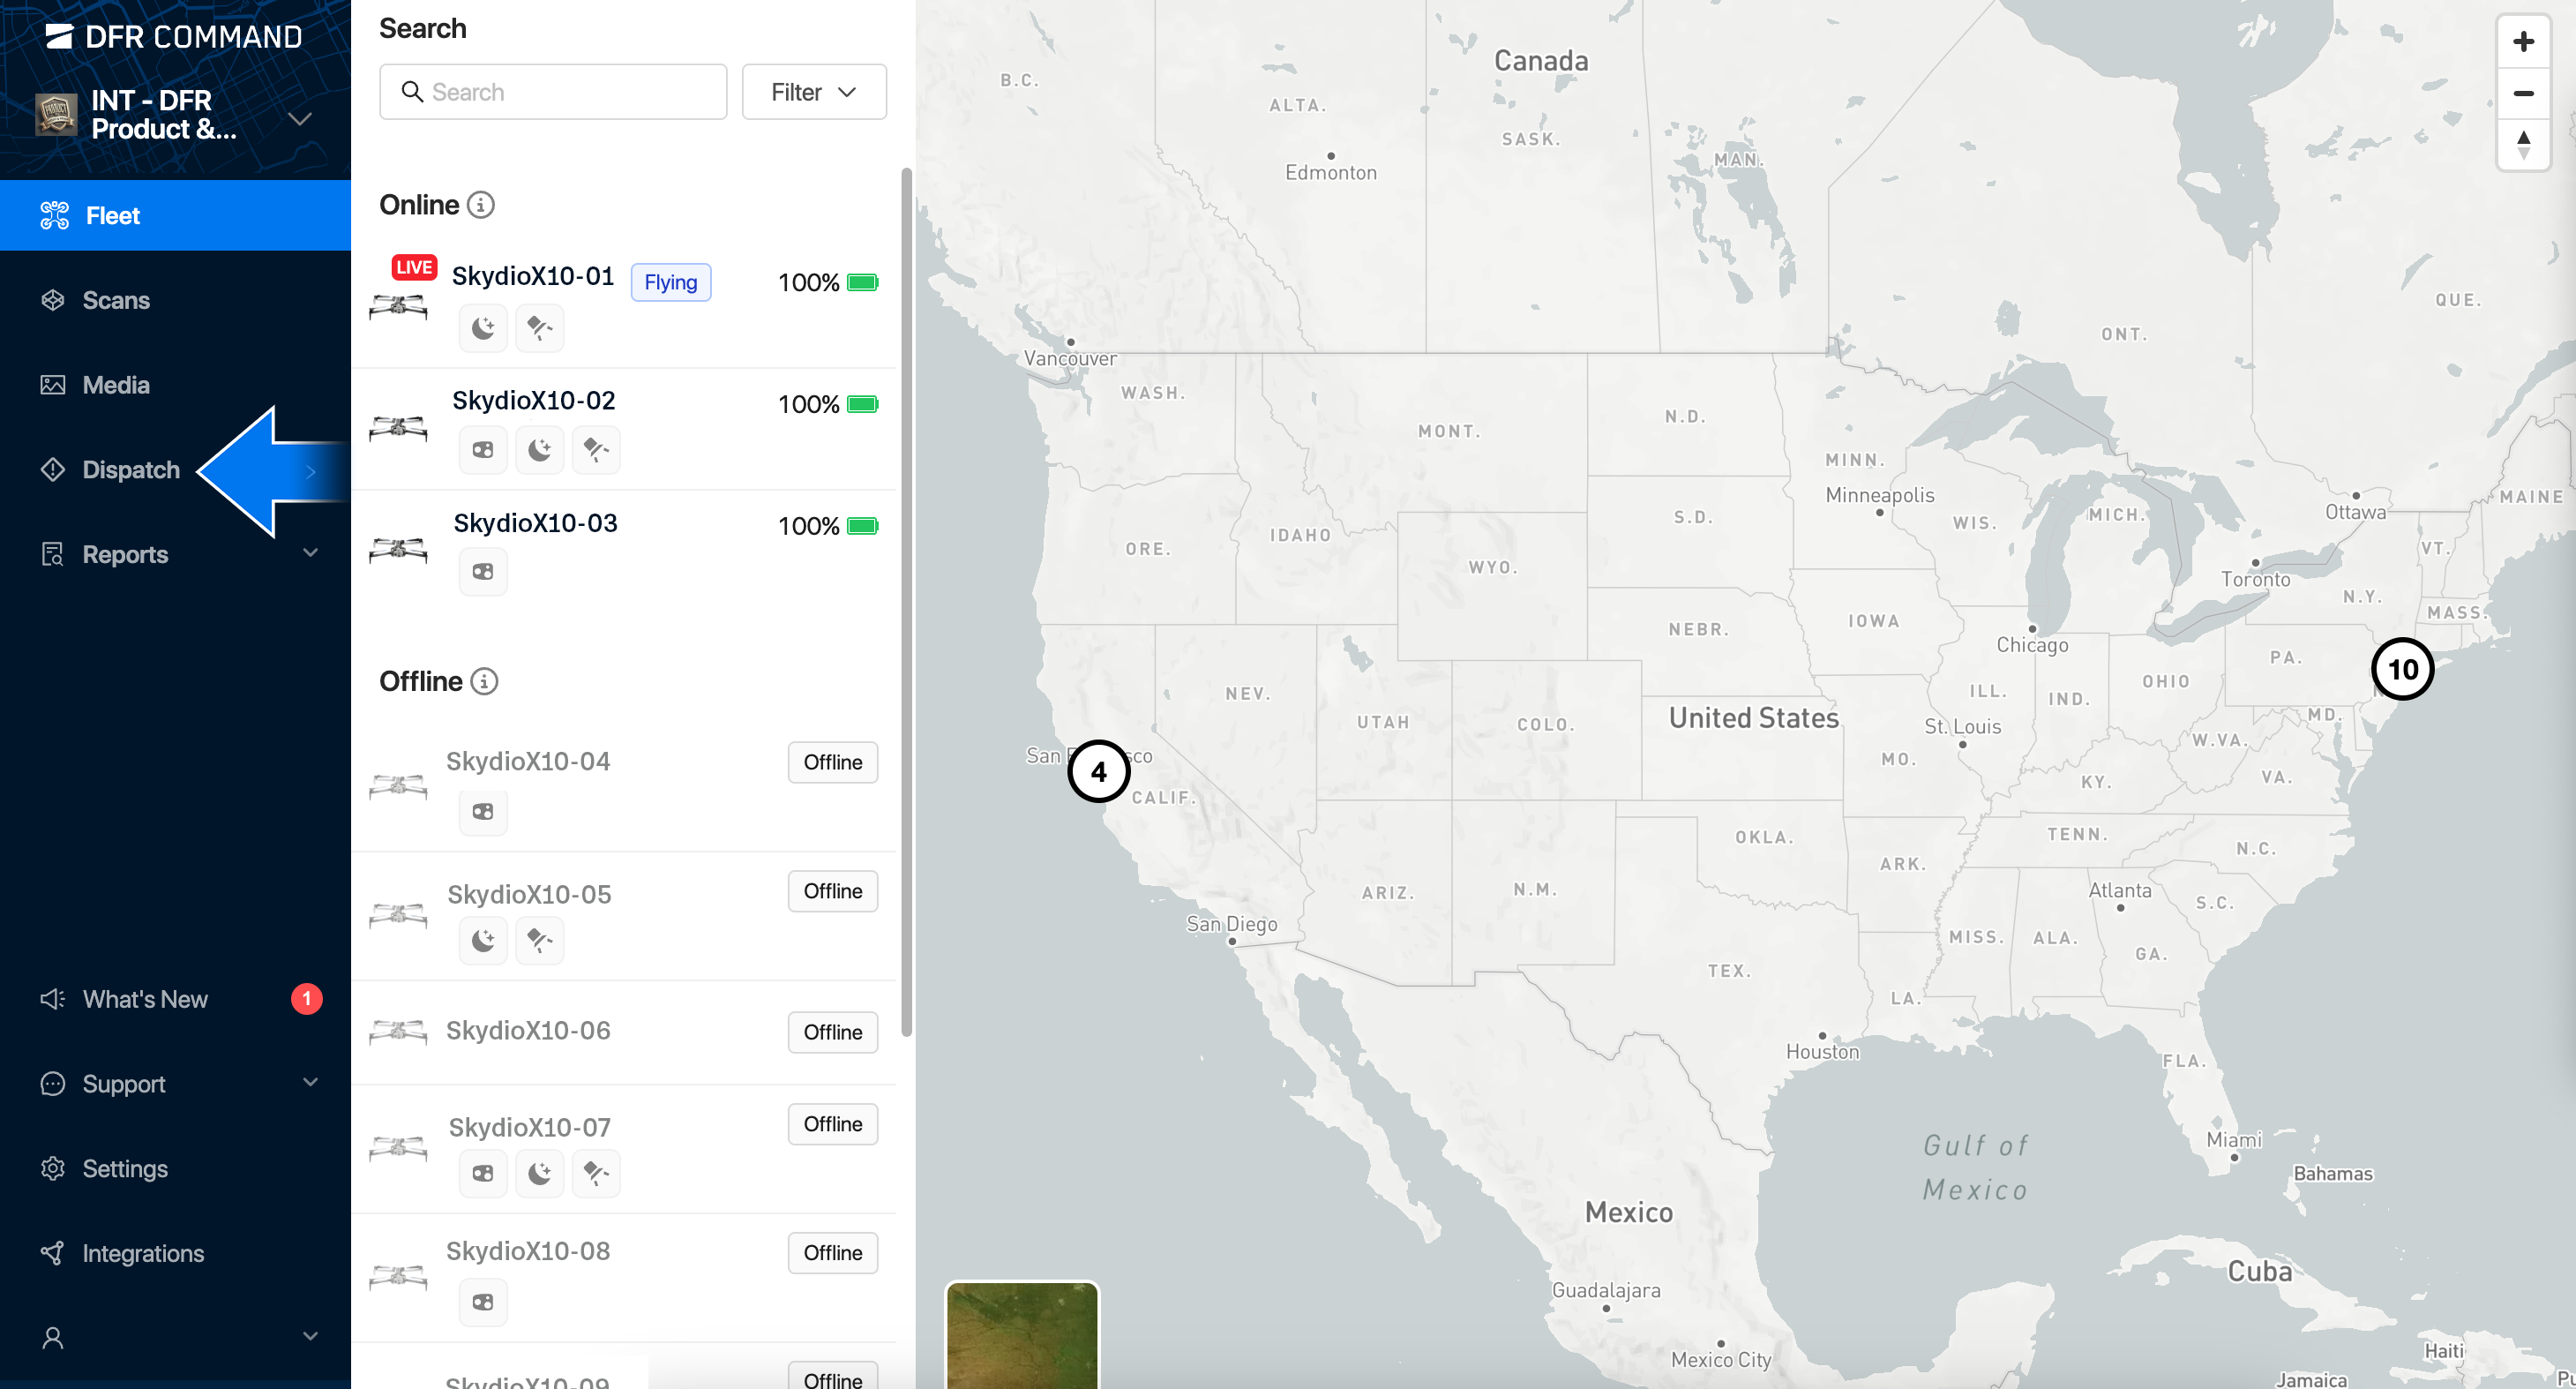
Task: Click the SkydioX10-05 night mode icon
Action: (483, 941)
